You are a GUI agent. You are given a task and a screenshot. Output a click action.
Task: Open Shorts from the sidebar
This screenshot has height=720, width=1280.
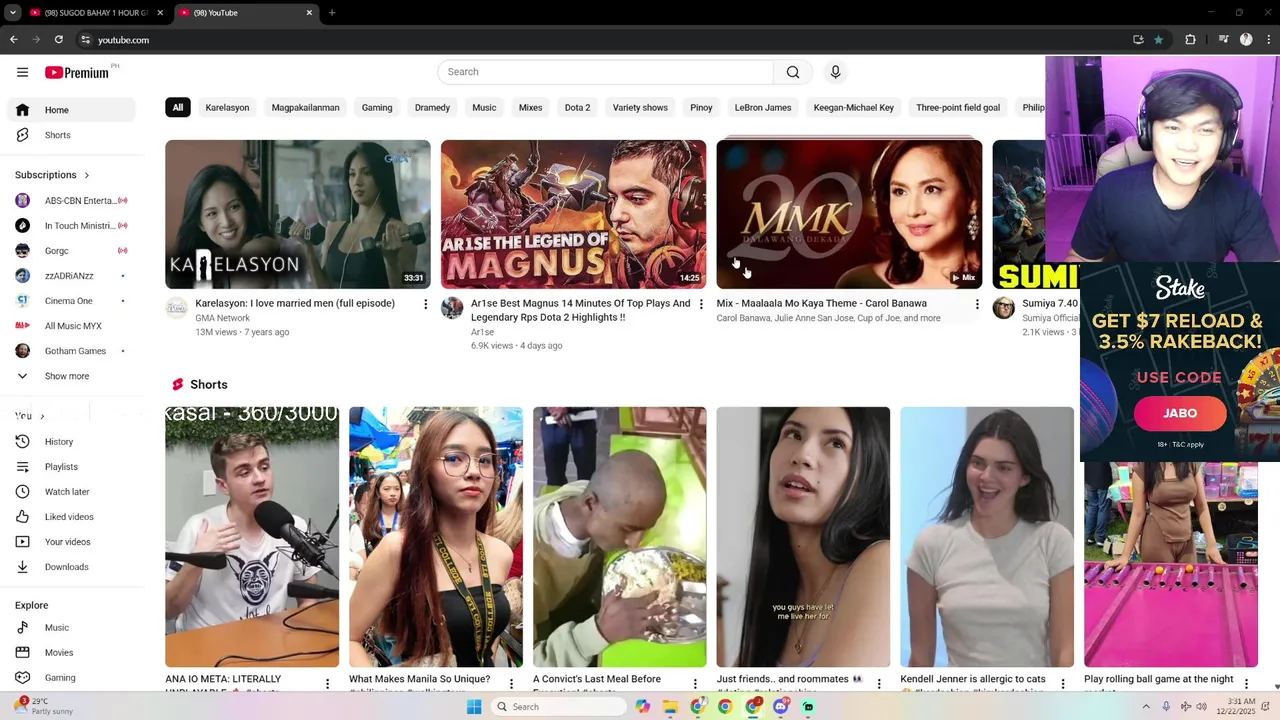pyautogui.click(x=70, y=135)
